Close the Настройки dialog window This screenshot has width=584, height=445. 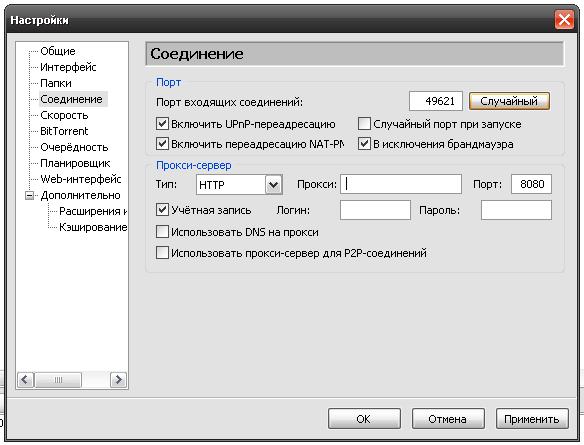point(564,19)
